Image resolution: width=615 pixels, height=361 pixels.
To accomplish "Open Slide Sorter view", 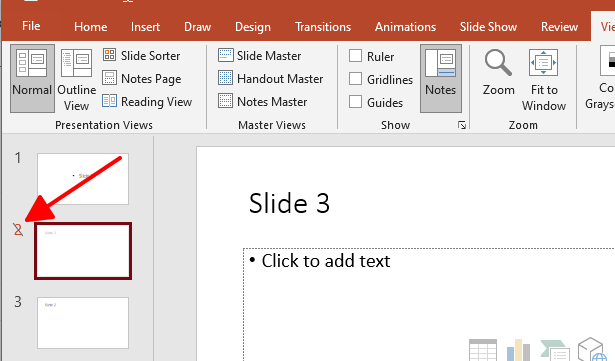I will pyautogui.click(x=142, y=55).
